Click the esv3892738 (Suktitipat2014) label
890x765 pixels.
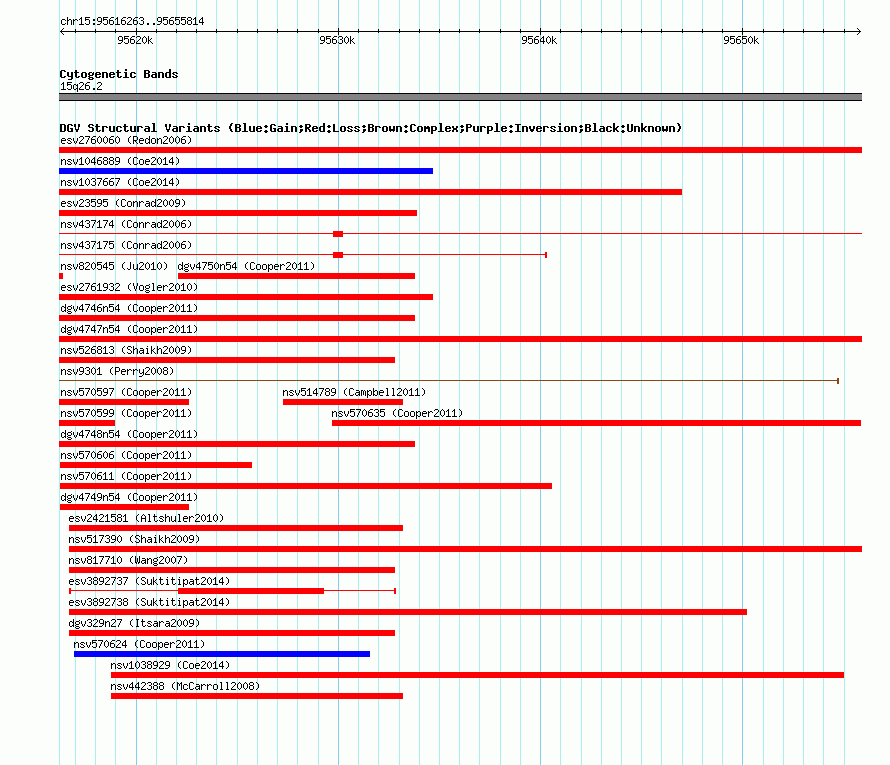pyautogui.click(x=149, y=602)
